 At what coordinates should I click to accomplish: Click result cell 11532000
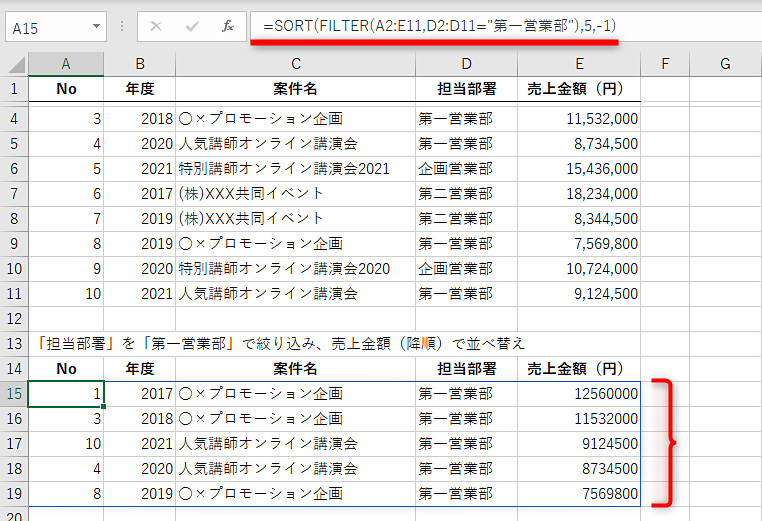[x=579, y=419]
